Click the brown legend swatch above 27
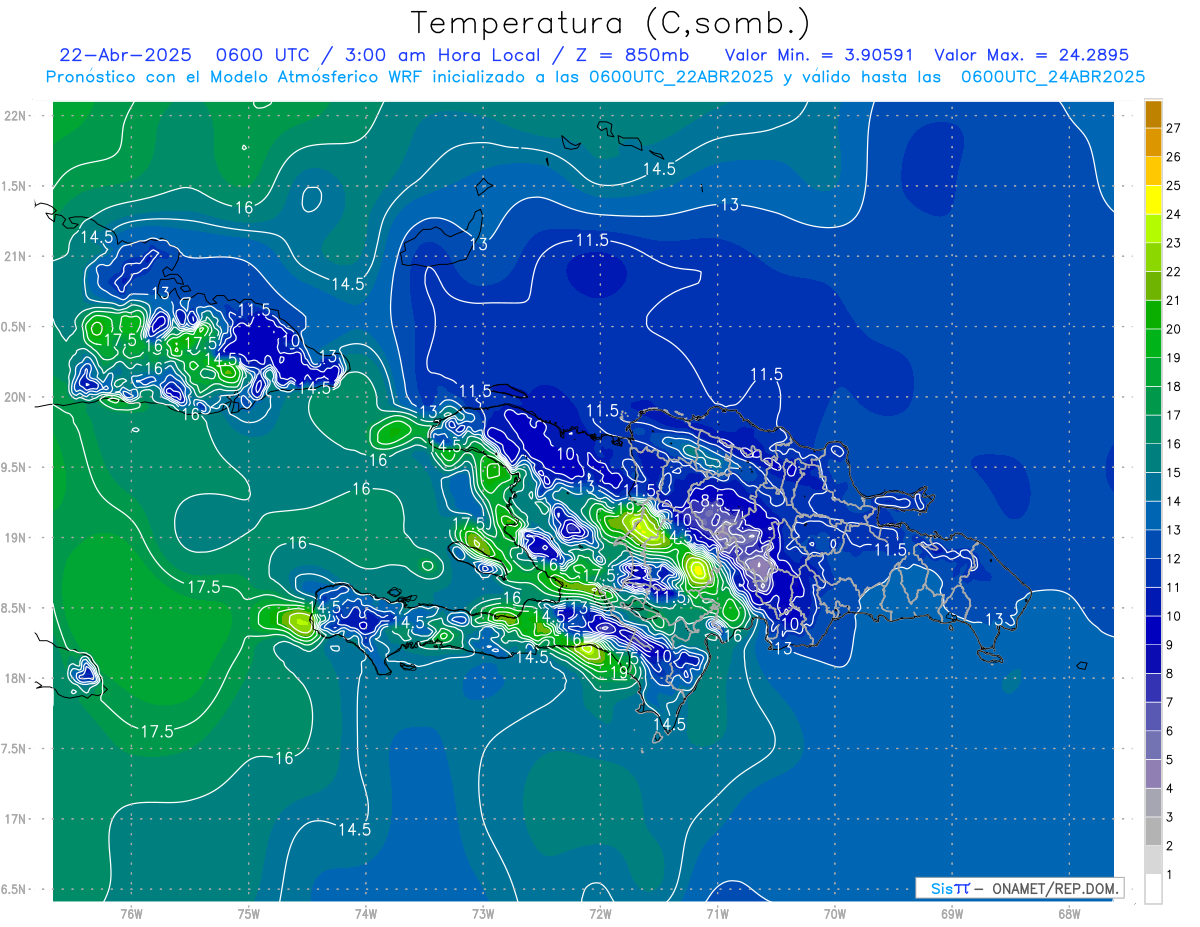 [x=1153, y=114]
